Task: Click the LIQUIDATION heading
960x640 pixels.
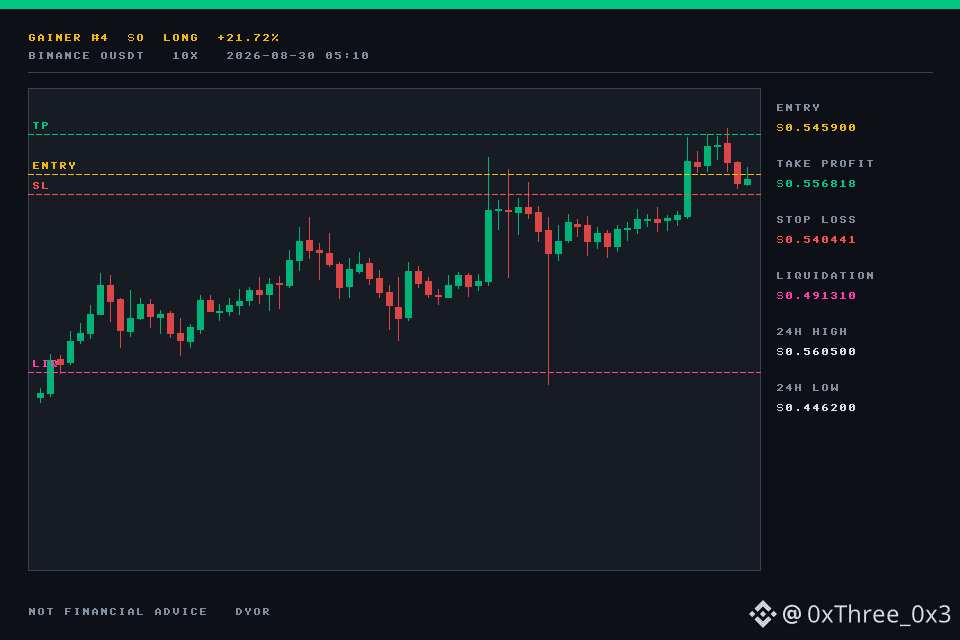Action: click(x=825, y=276)
